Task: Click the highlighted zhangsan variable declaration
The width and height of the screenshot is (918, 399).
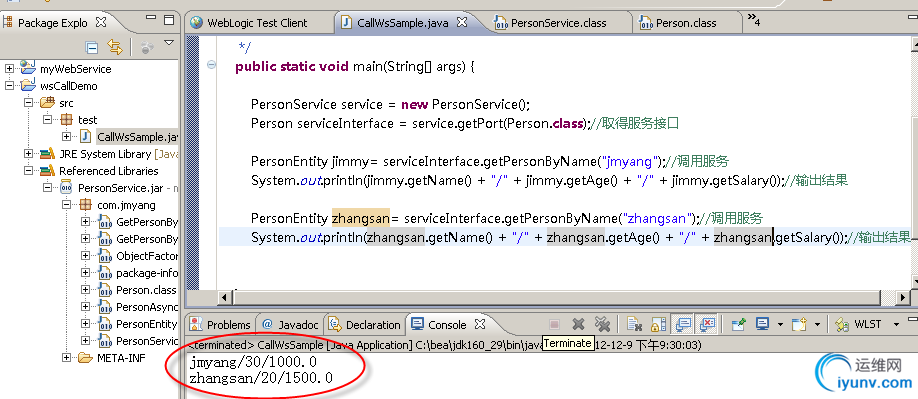Action: click(361, 218)
